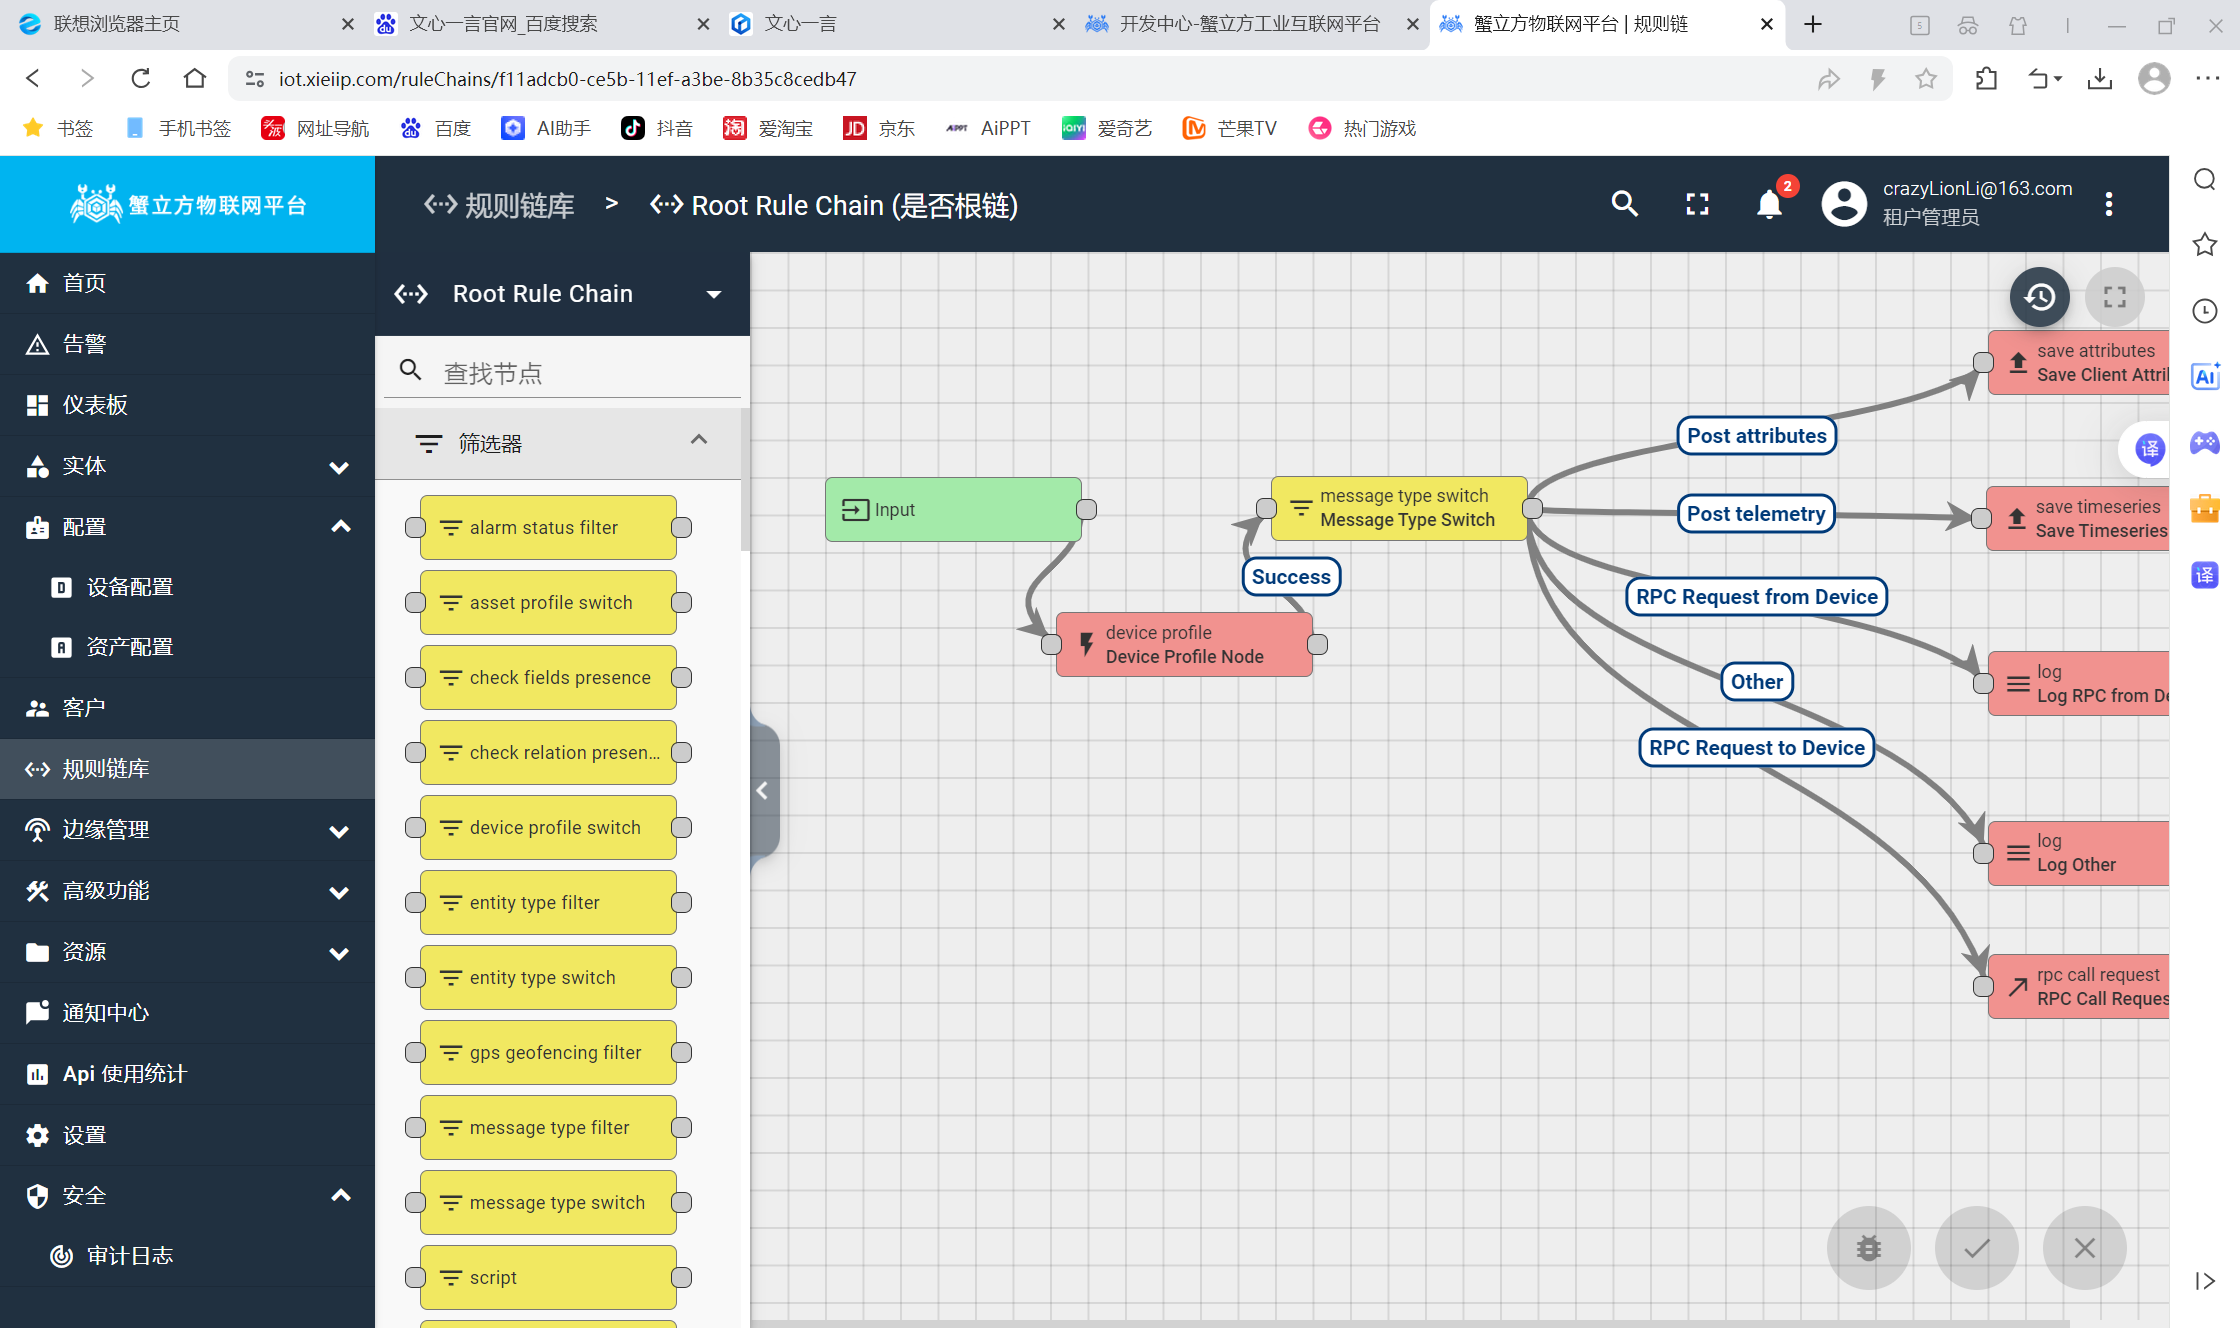
Task: Open the AI assistant sidebar icon
Action: click(2205, 376)
